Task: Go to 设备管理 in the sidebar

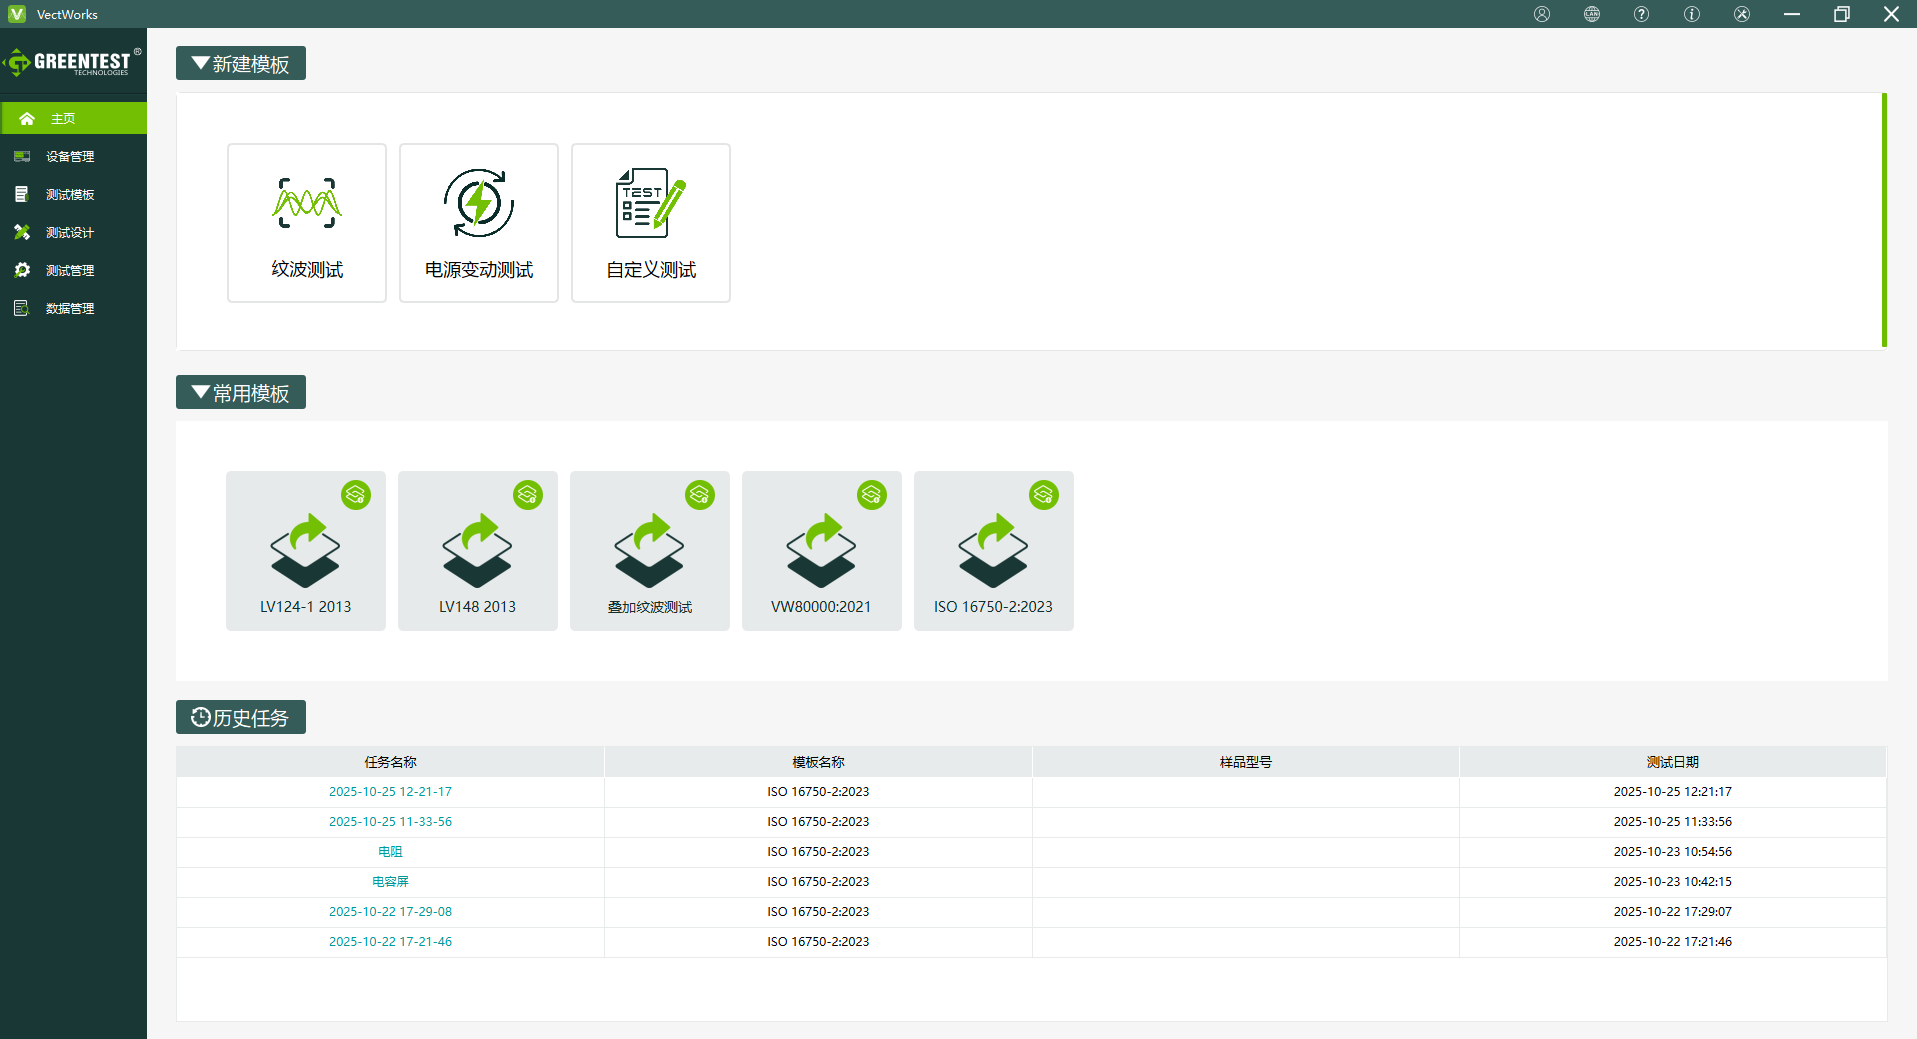Action: pyautogui.click(x=70, y=157)
